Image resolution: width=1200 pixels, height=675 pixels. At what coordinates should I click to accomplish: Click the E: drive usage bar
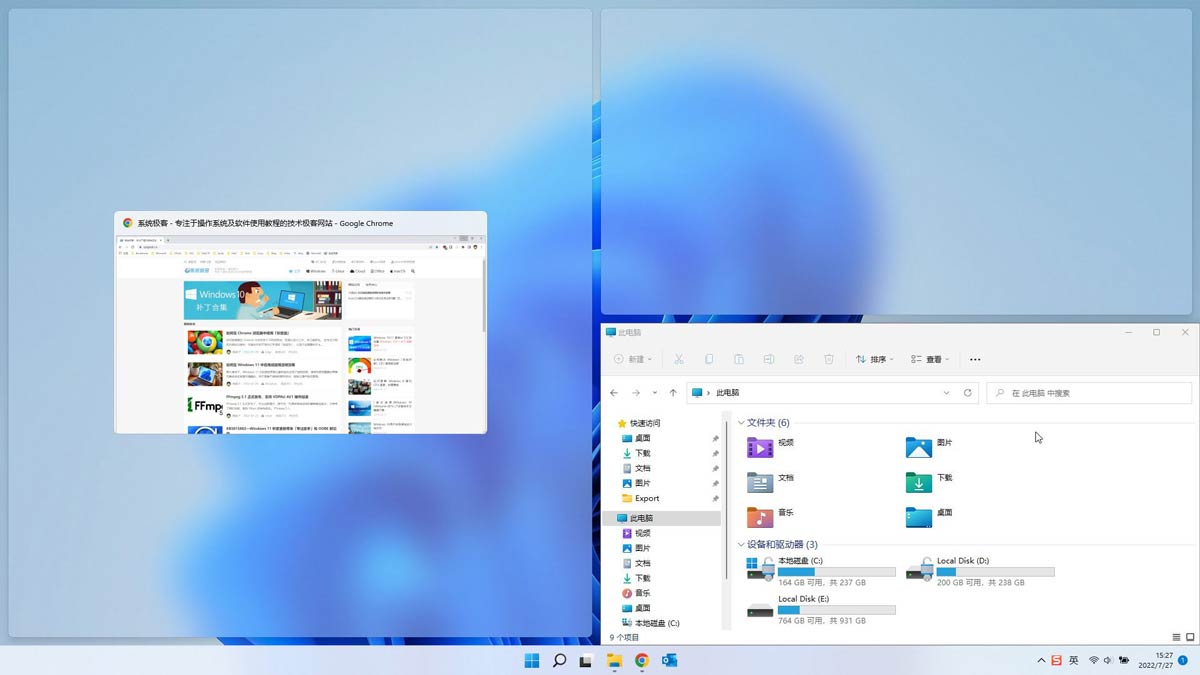coord(836,609)
